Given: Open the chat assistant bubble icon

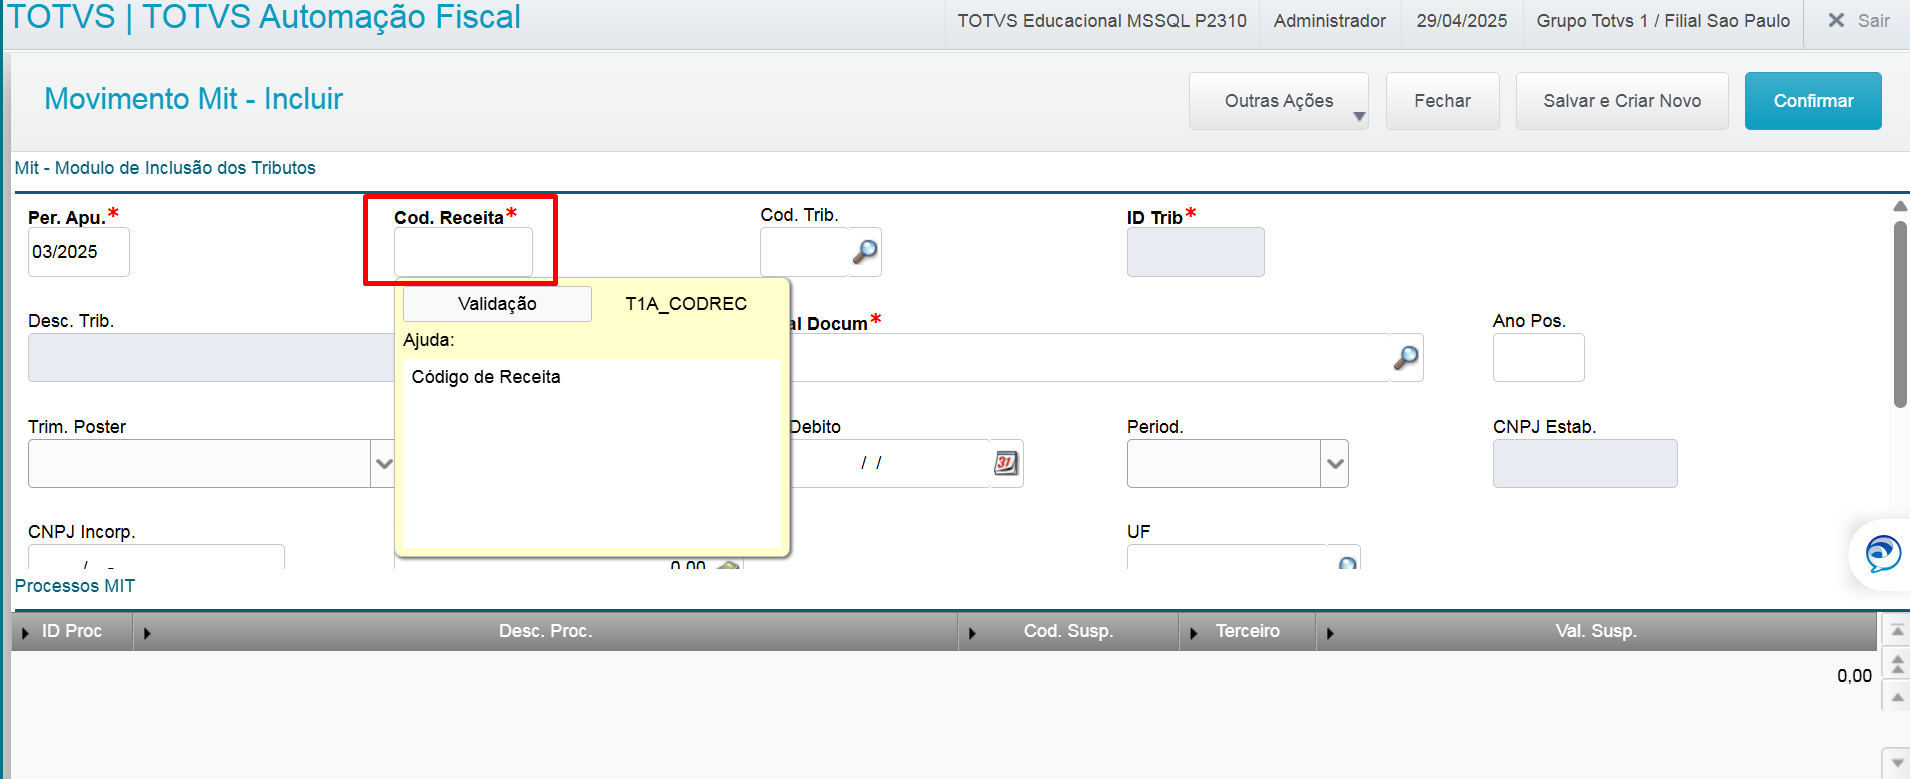Looking at the screenshot, I should (x=1882, y=553).
